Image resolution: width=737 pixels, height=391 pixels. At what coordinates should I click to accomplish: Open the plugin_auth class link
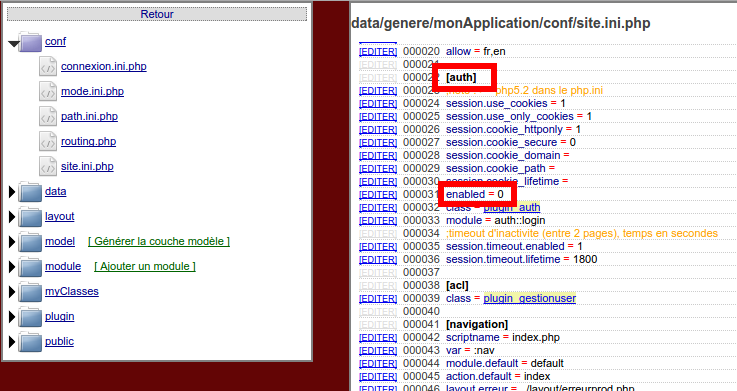pos(512,207)
